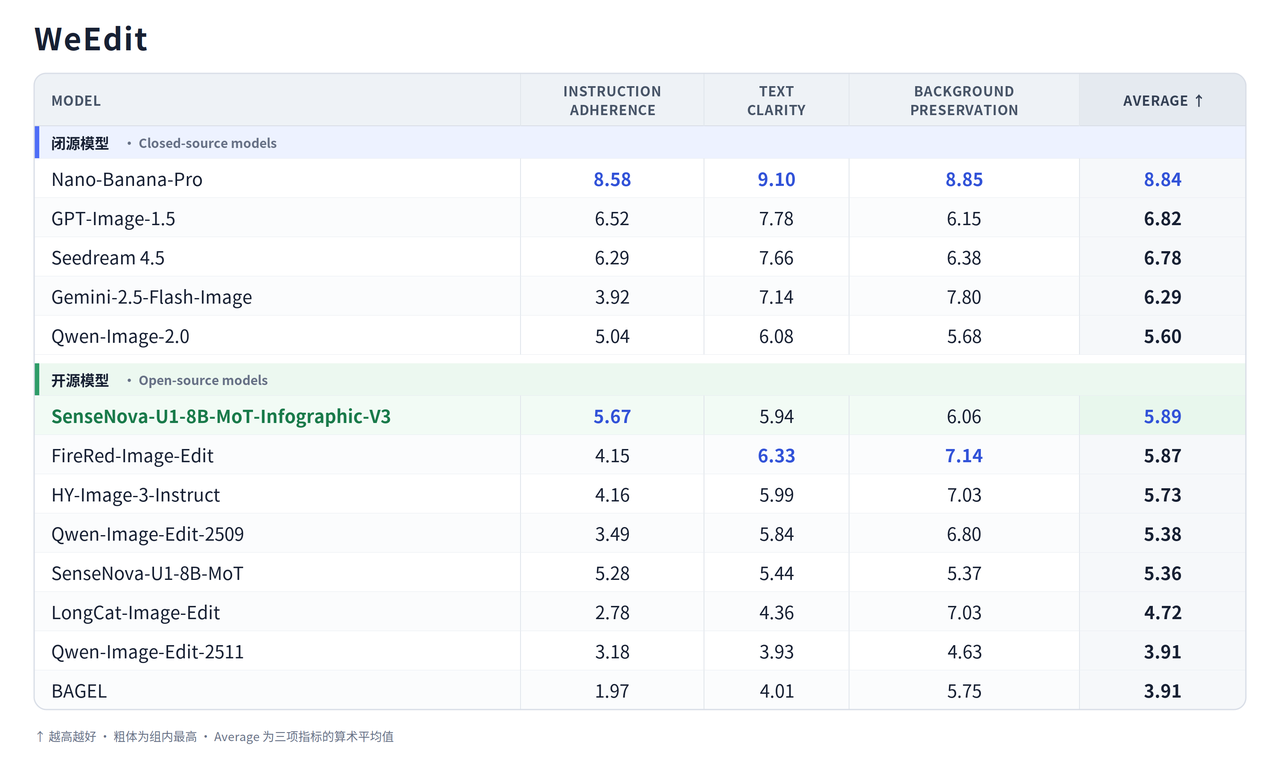The width and height of the screenshot is (1280, 759).
Task: Click the LongCat-Image-Edit model name
Action: [136, 612]
